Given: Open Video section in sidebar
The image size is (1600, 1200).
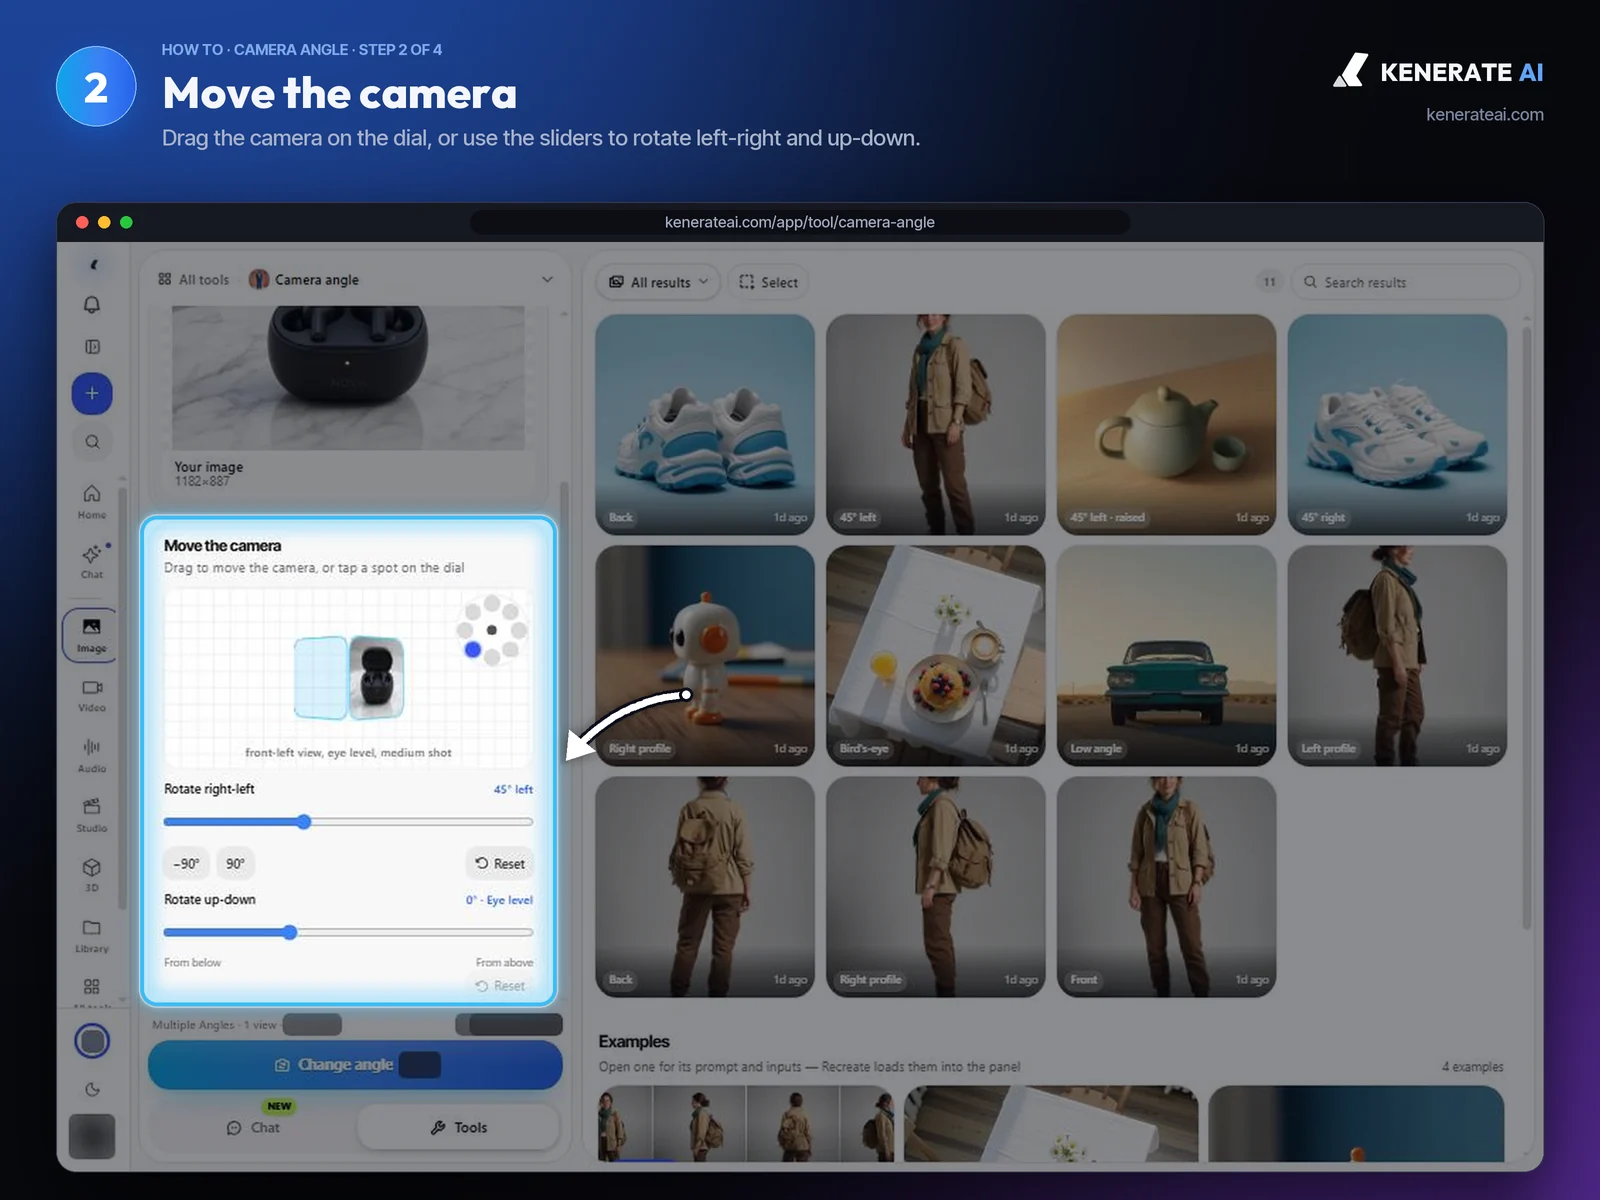Looking at the screenshot, I should click(92, 695).
